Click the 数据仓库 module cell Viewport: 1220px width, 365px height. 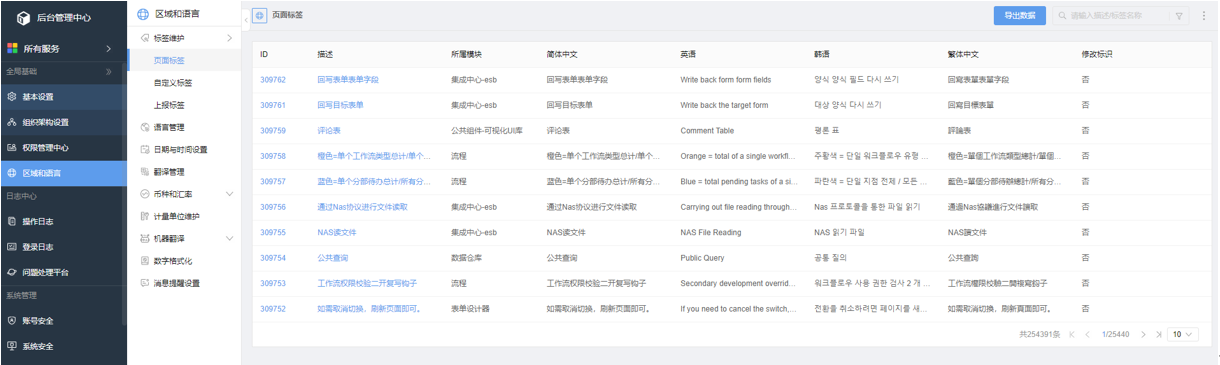click(466, 257)
